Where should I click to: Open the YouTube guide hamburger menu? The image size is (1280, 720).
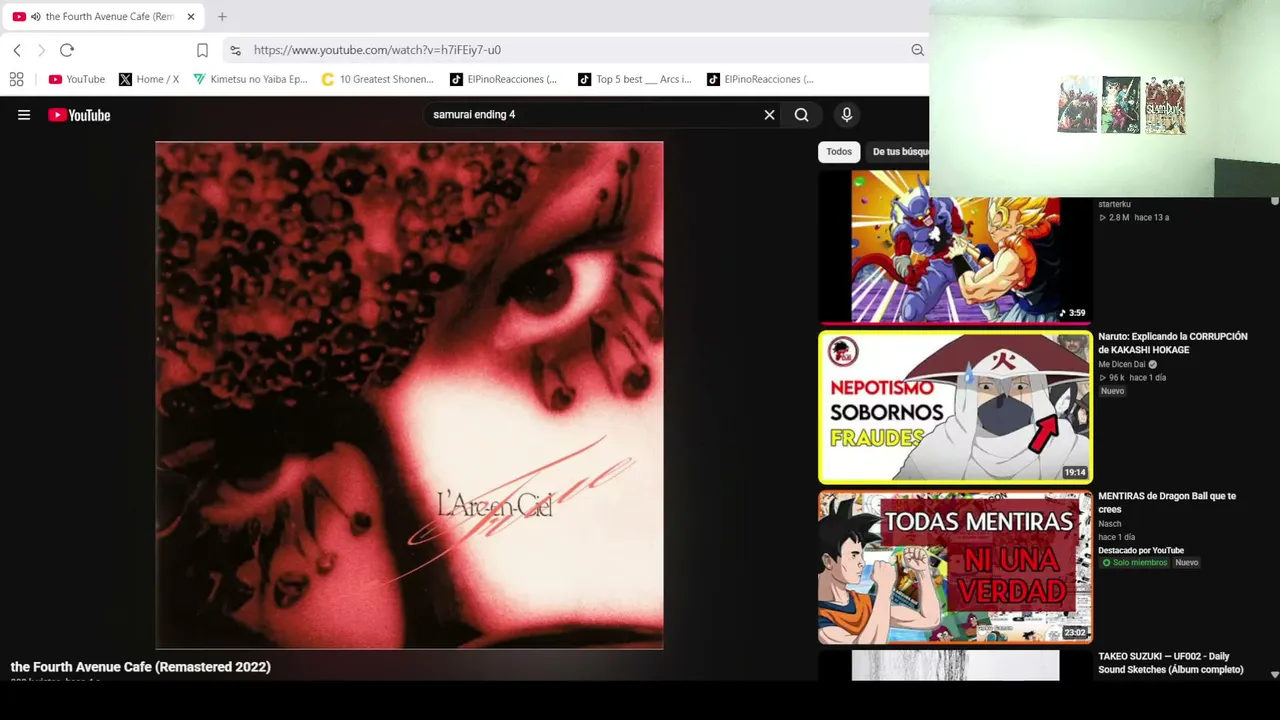click(24, 115)
